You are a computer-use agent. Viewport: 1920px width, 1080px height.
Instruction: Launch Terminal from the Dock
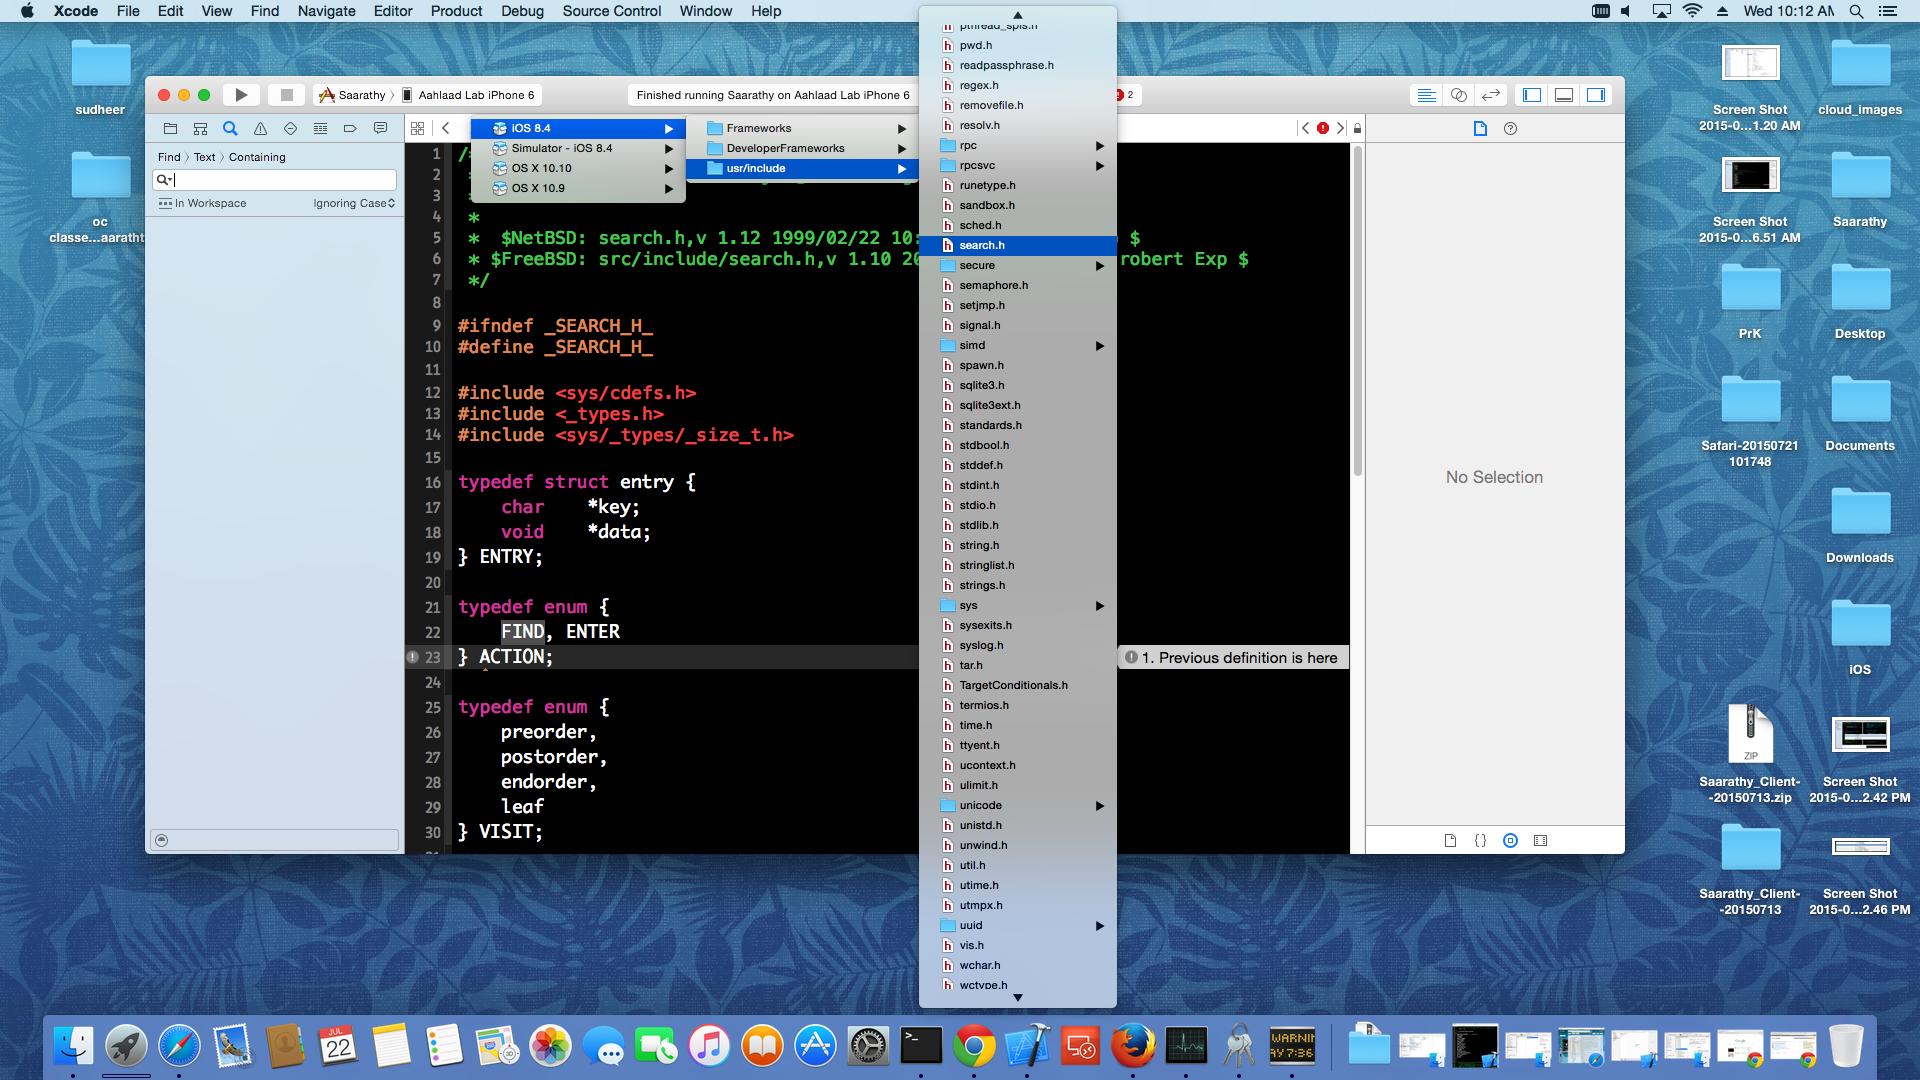(x=921, y=1046)
